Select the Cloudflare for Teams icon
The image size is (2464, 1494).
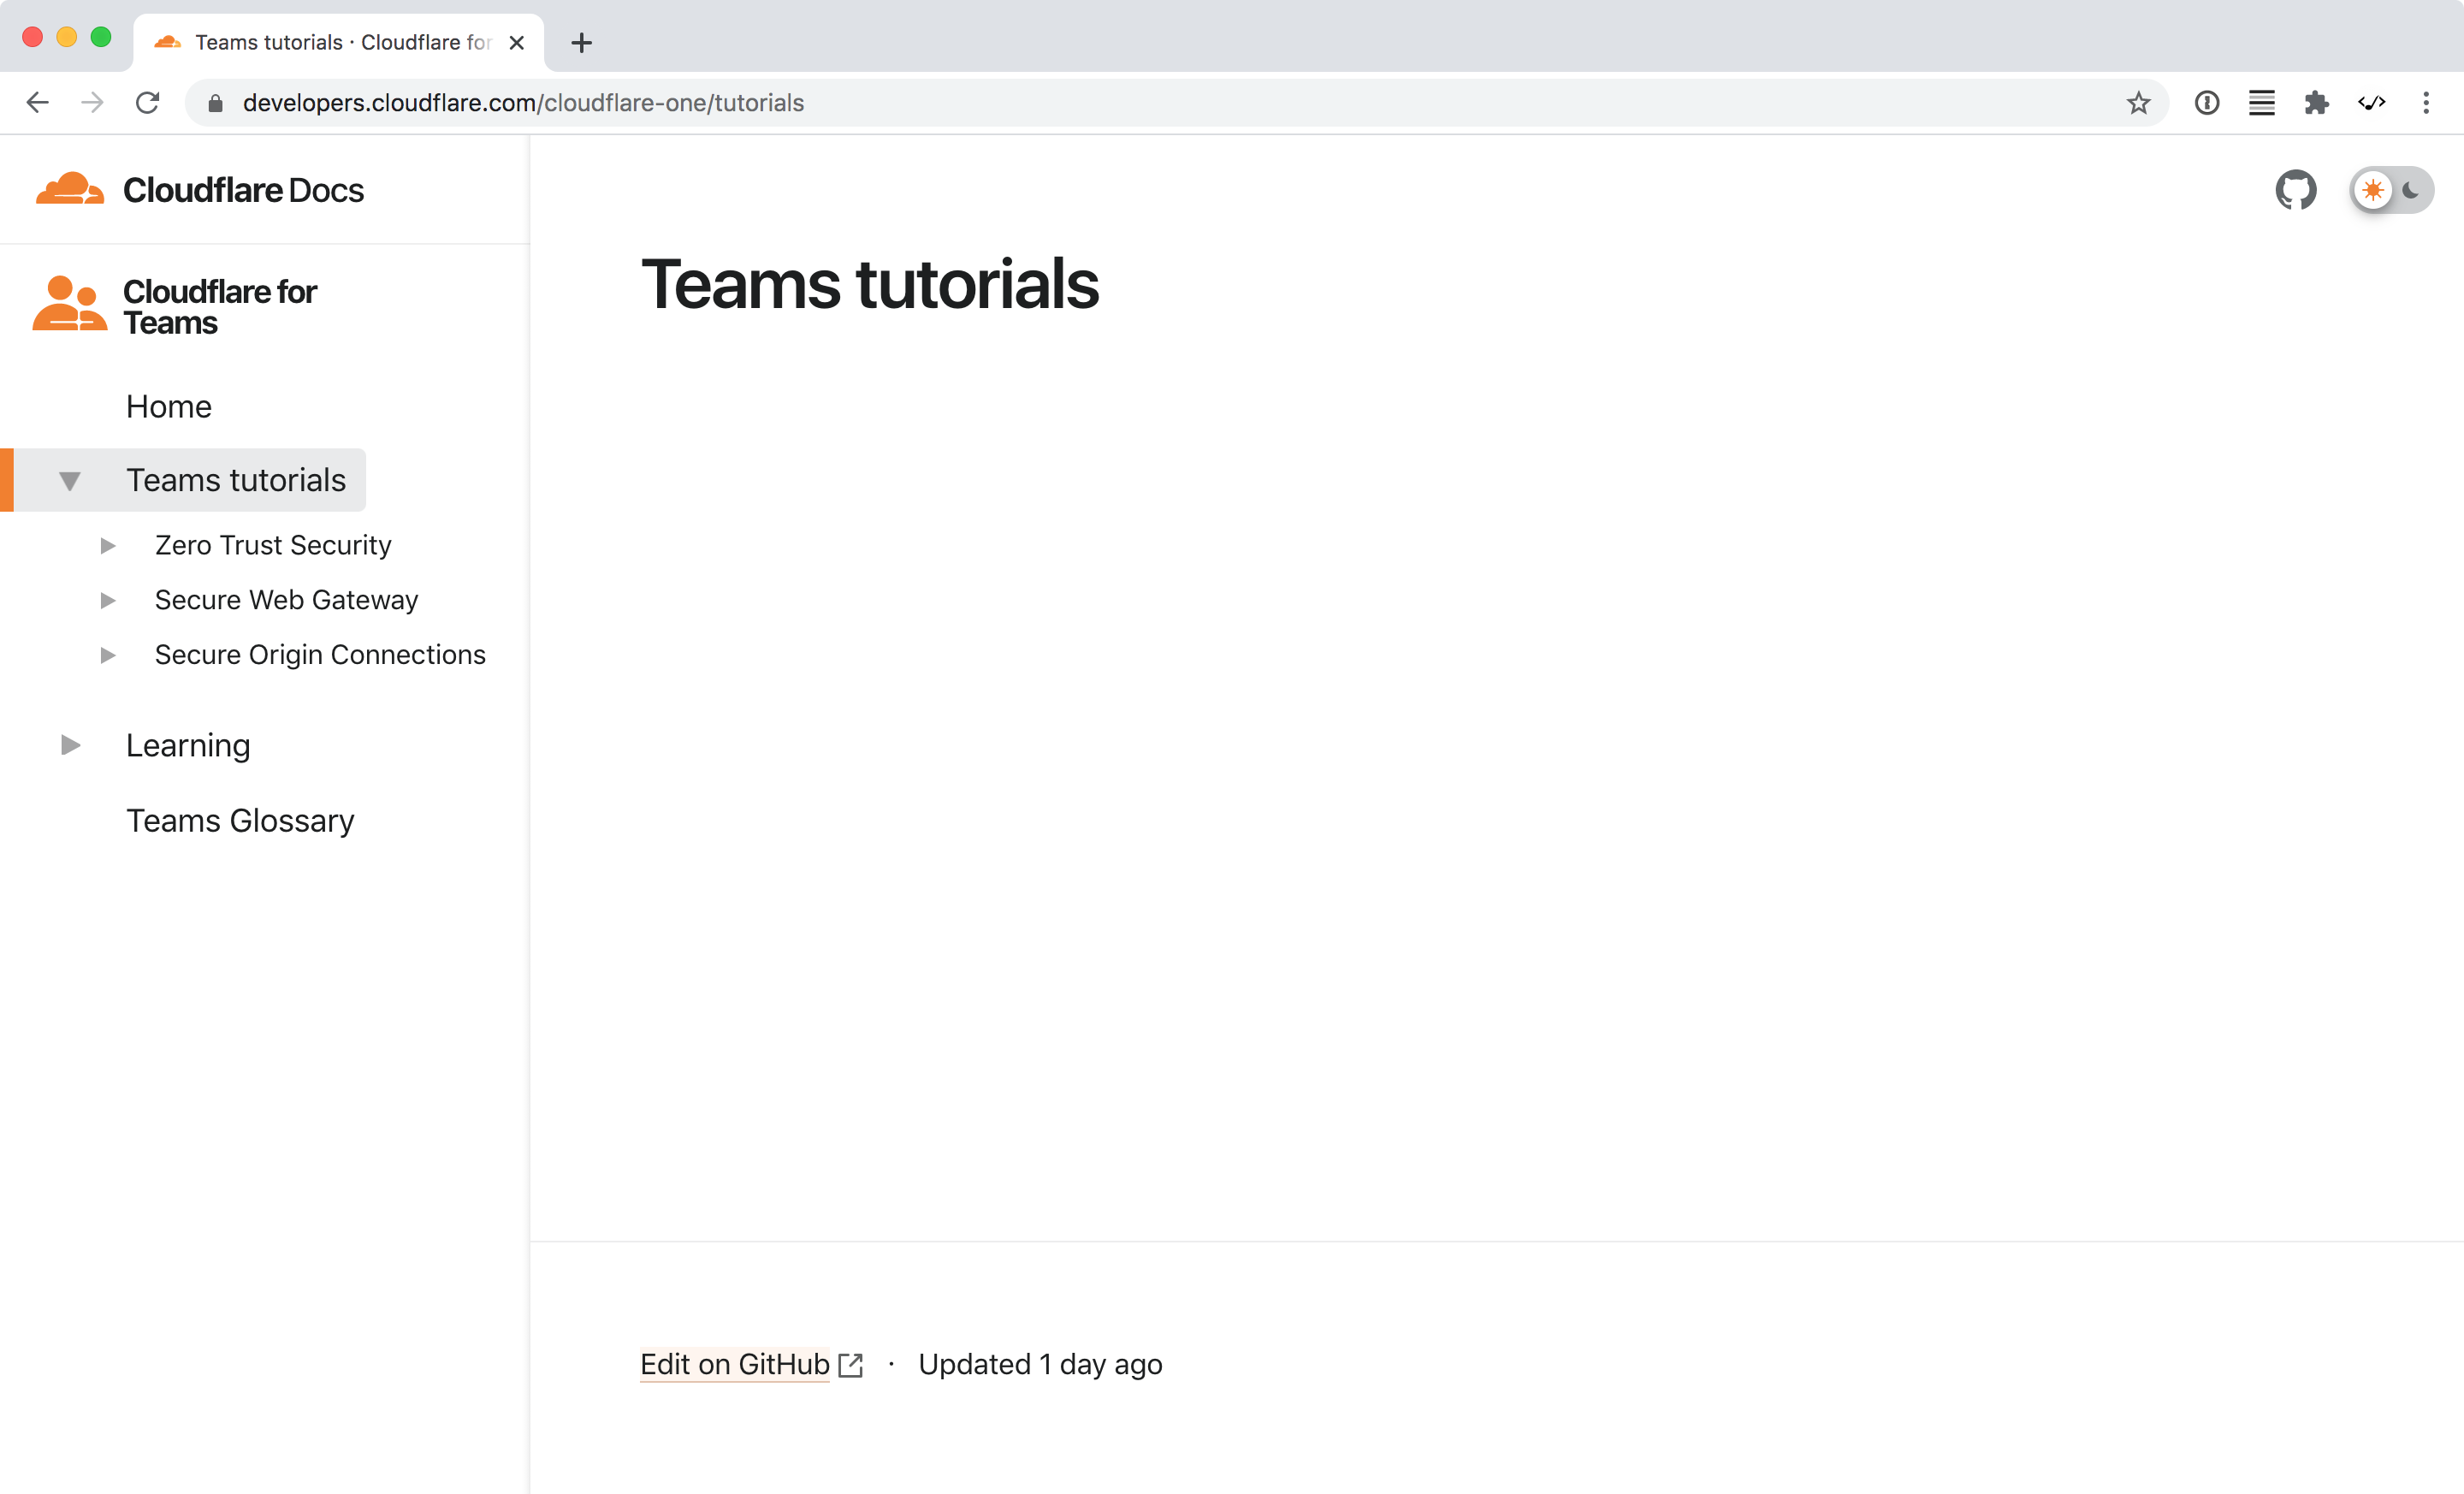pos(69,302)
